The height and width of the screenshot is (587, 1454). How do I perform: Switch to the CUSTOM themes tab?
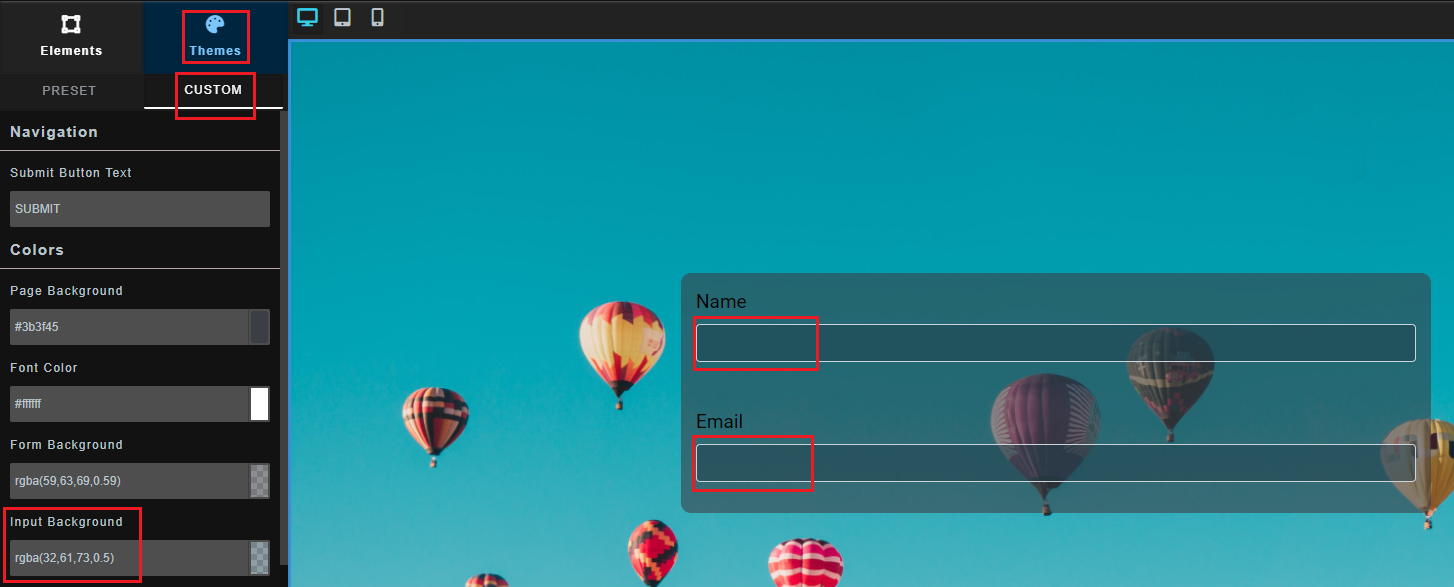coord(213,90)
